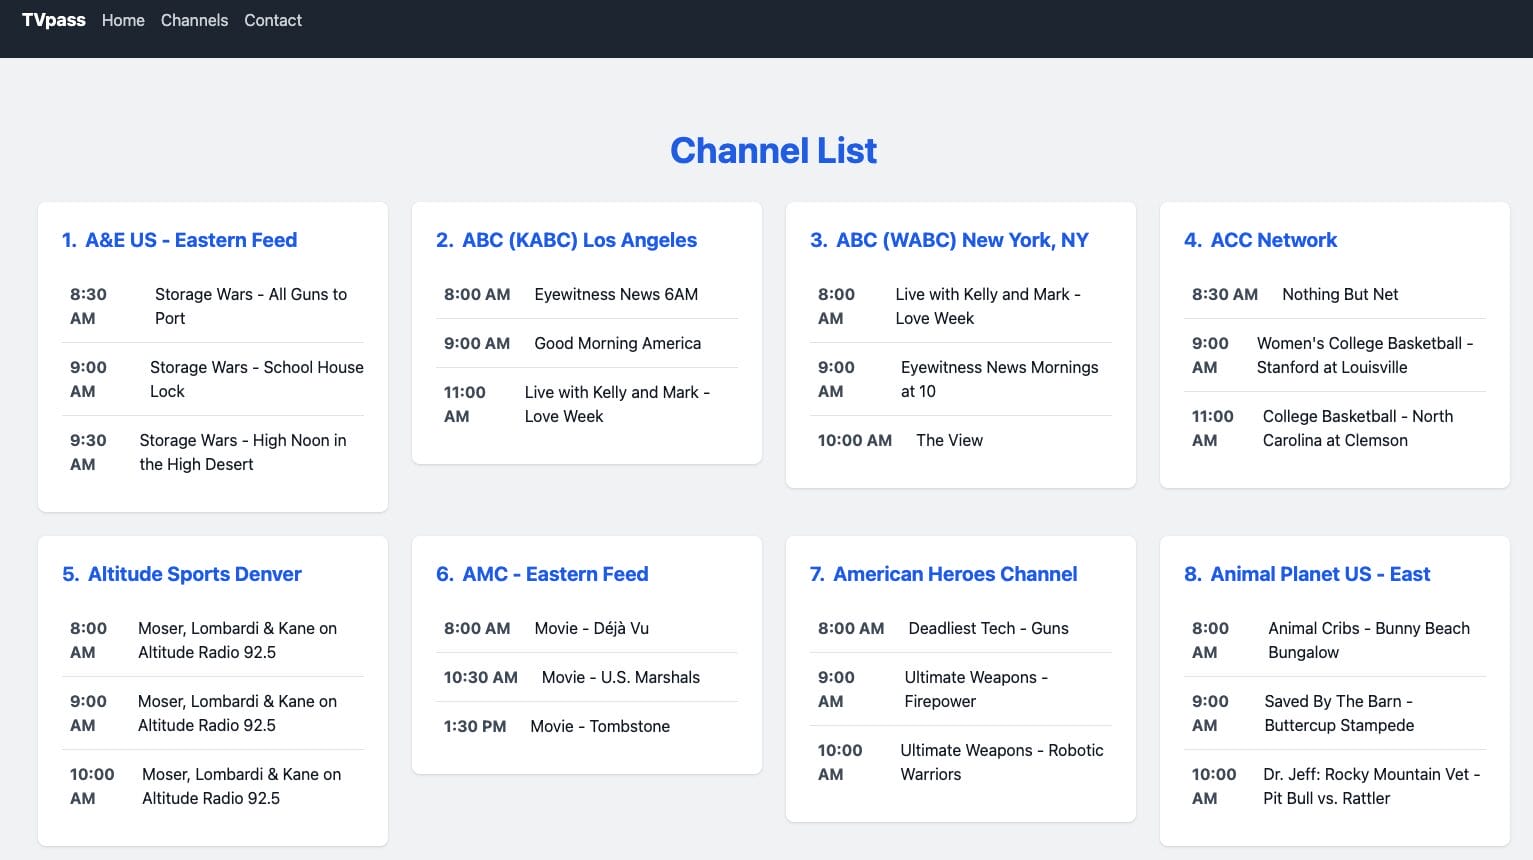Click the 10:30 AM time on AMC
This screenshot has height=860, width=1533.
click(x=481, y=677)
